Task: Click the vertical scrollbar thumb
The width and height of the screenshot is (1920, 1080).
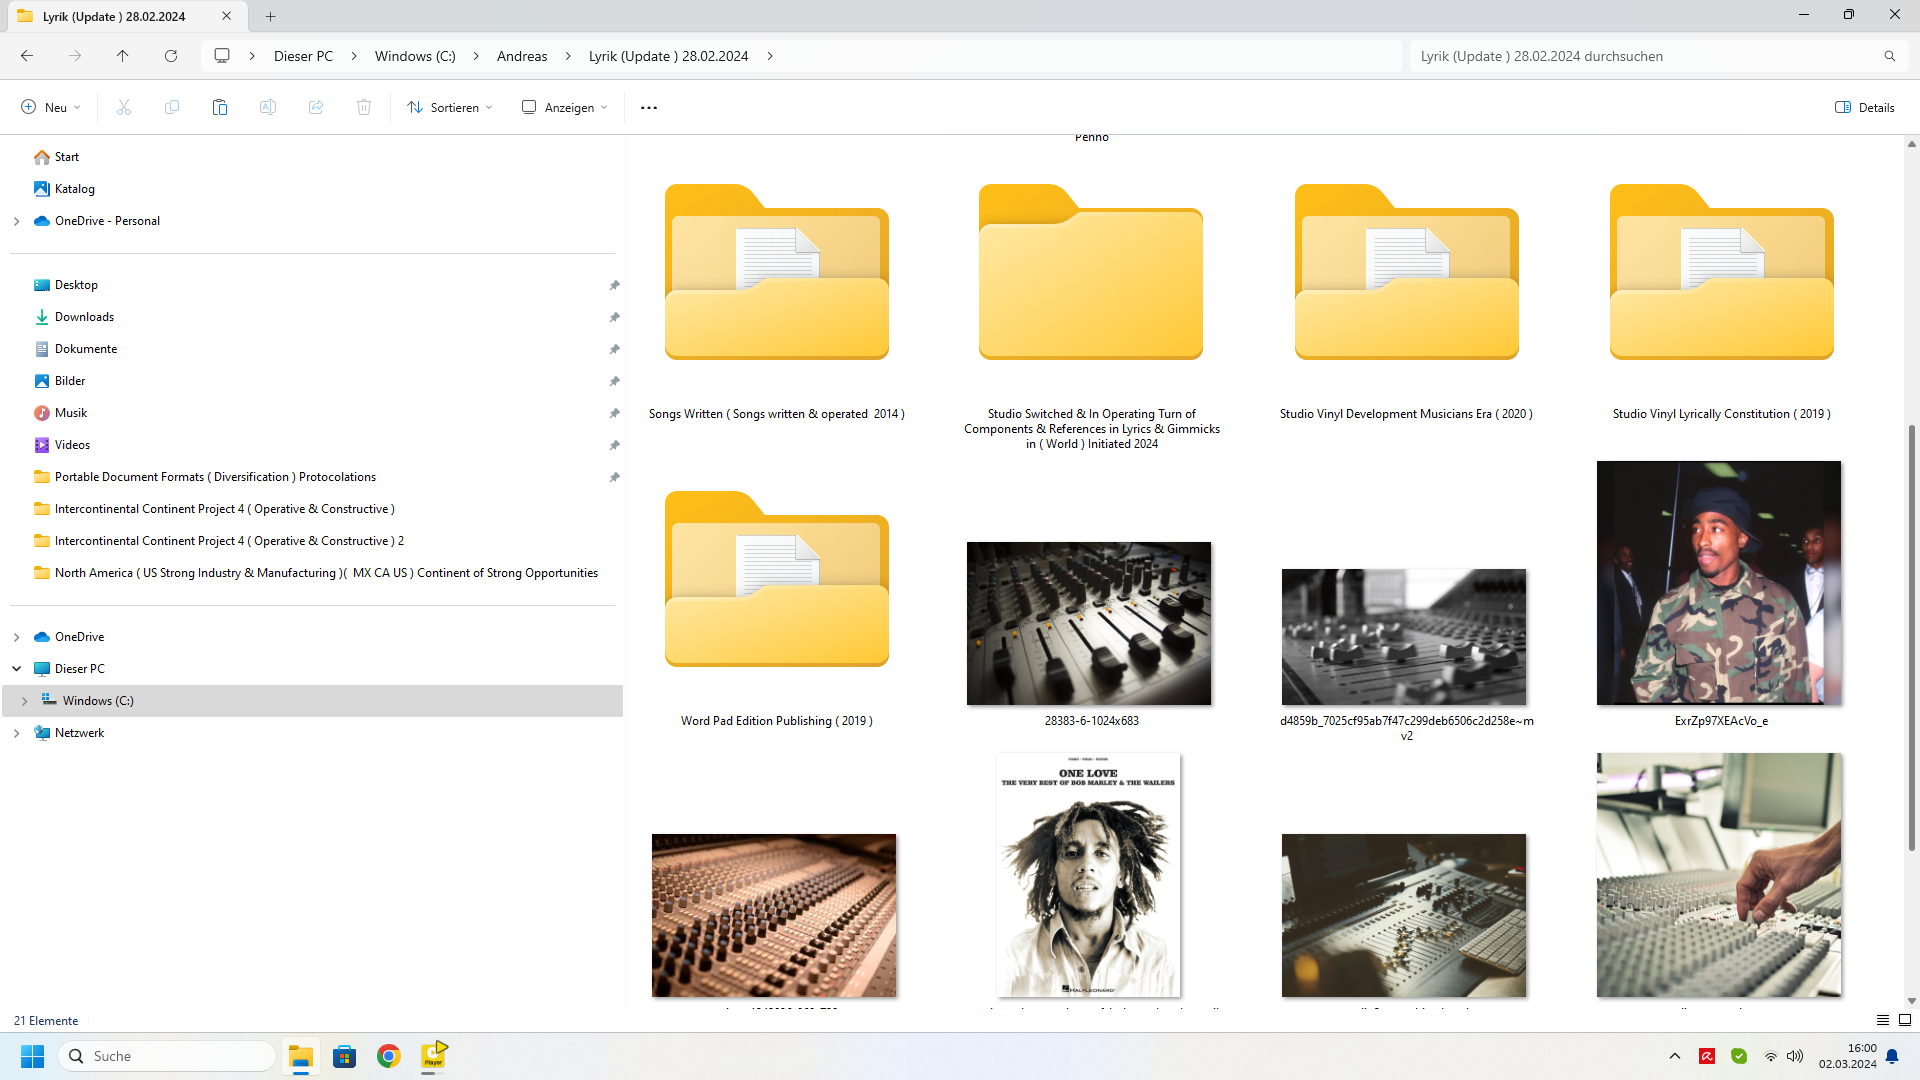Action: pos(1911,638)
